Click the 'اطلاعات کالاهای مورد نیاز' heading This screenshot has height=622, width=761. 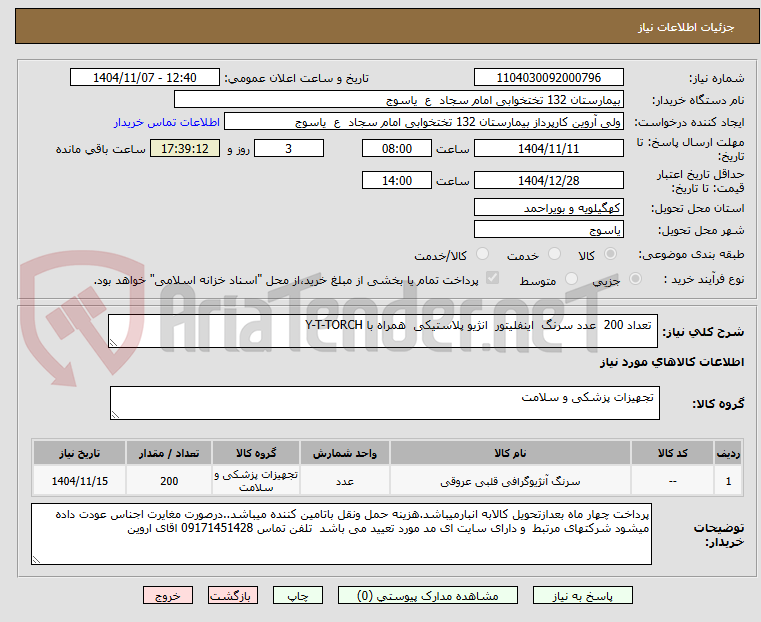[x=672, y=362]
